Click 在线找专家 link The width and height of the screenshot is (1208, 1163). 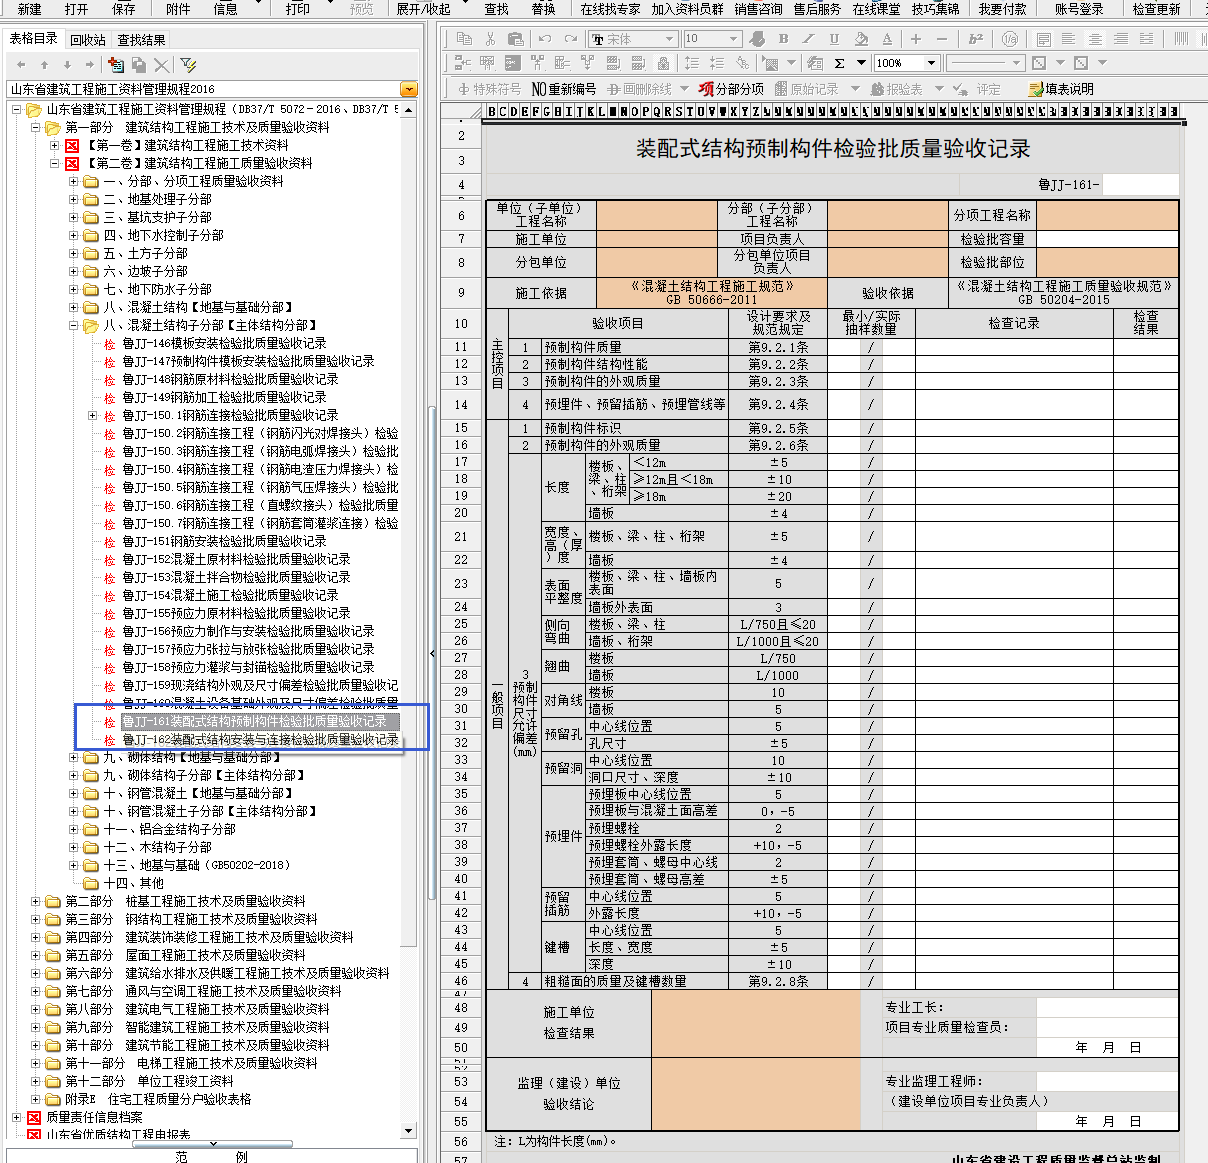(611, 8)
